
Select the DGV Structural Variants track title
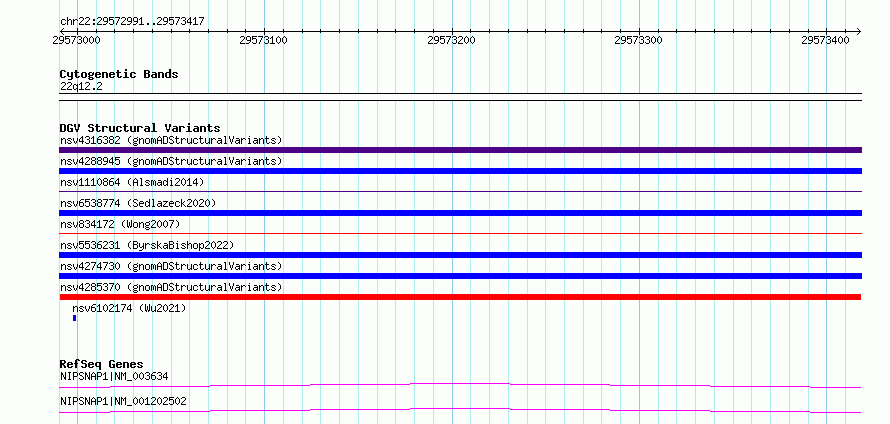140,128
